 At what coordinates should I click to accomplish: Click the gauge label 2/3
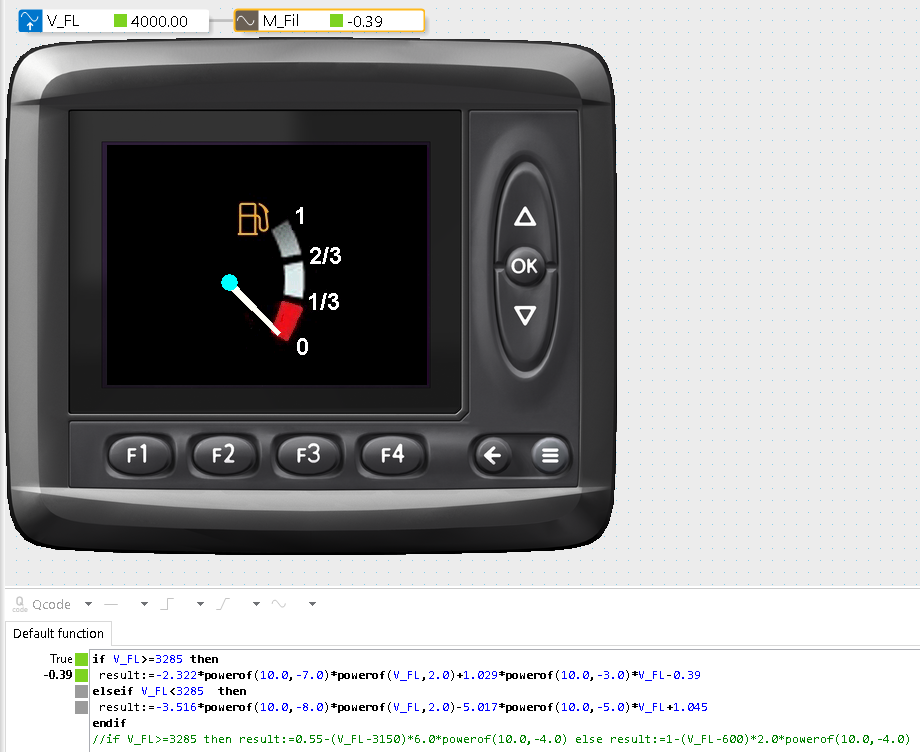pyautogui.click(x=325, y=256)
